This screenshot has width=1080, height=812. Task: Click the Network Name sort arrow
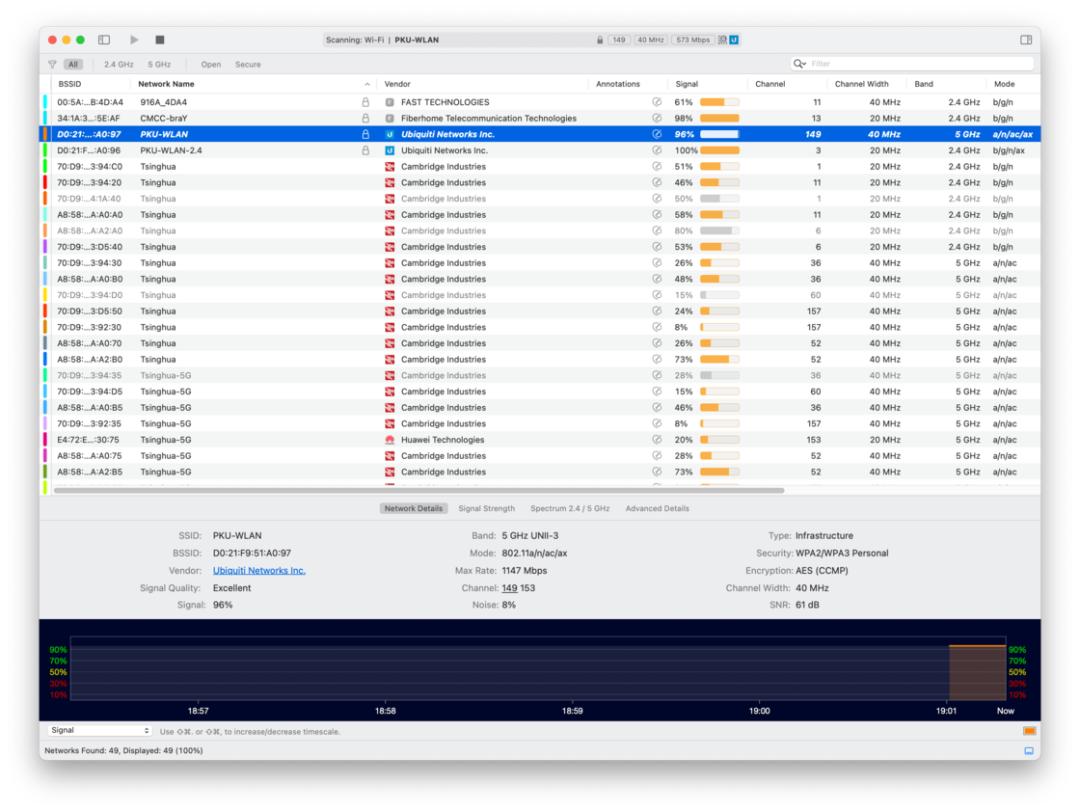(367, 84)
